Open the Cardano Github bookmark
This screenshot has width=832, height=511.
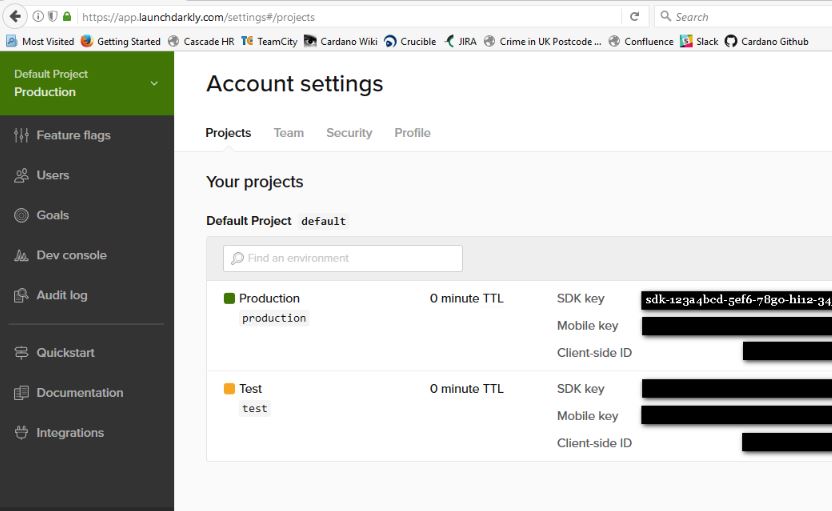pyautogui.click(x=766, y=41)
